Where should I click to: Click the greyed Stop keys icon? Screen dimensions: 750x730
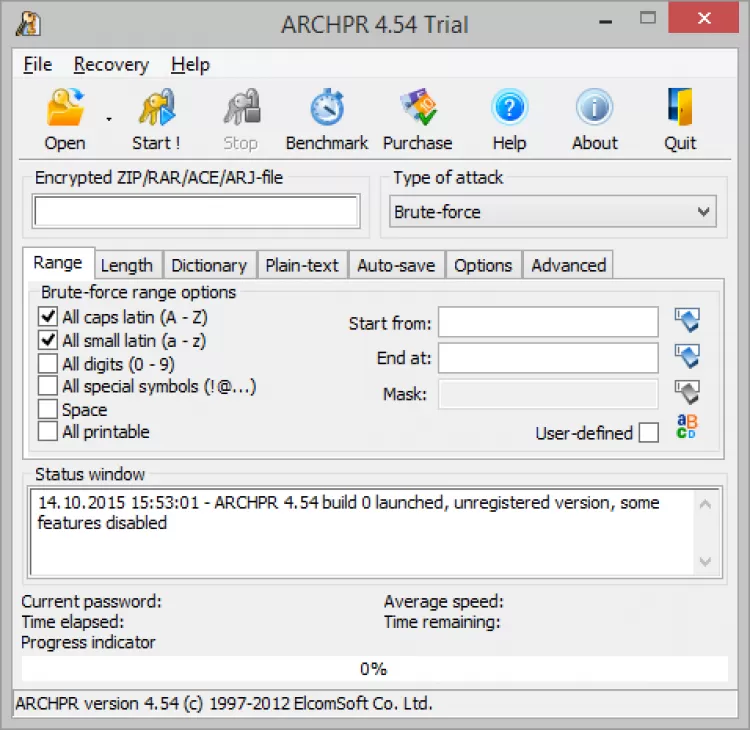click(x=242, y=107)
